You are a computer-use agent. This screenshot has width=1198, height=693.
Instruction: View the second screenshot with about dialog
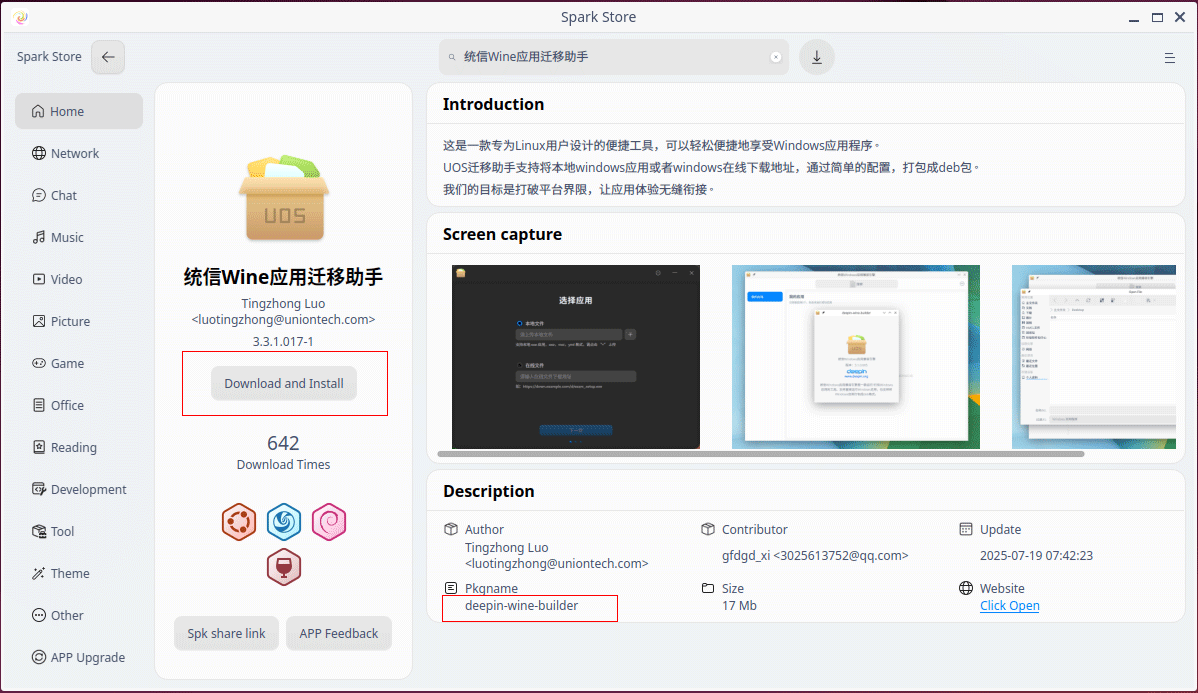tap(856, 357)
